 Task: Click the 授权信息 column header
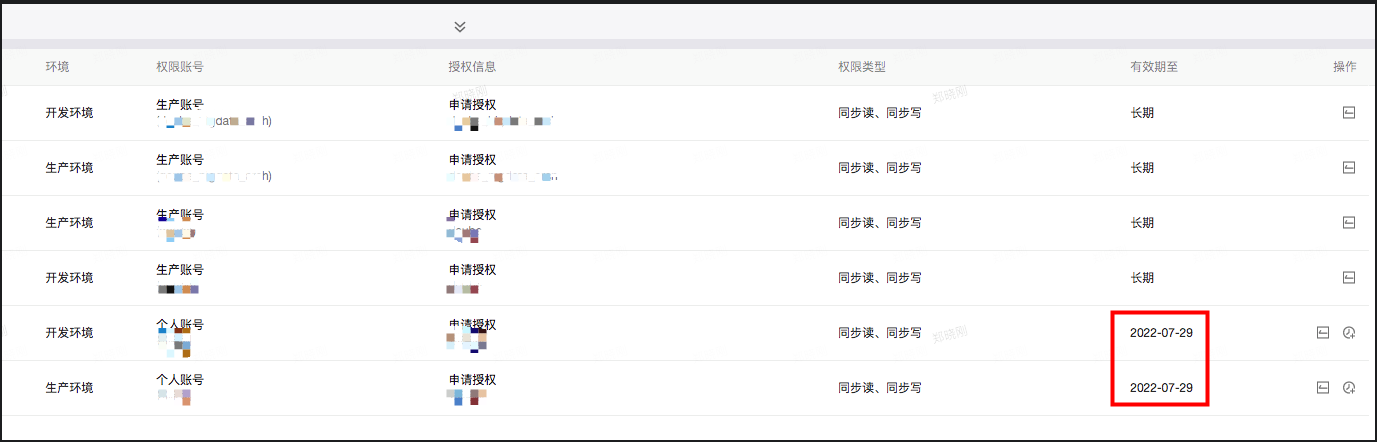pos(472,67)
